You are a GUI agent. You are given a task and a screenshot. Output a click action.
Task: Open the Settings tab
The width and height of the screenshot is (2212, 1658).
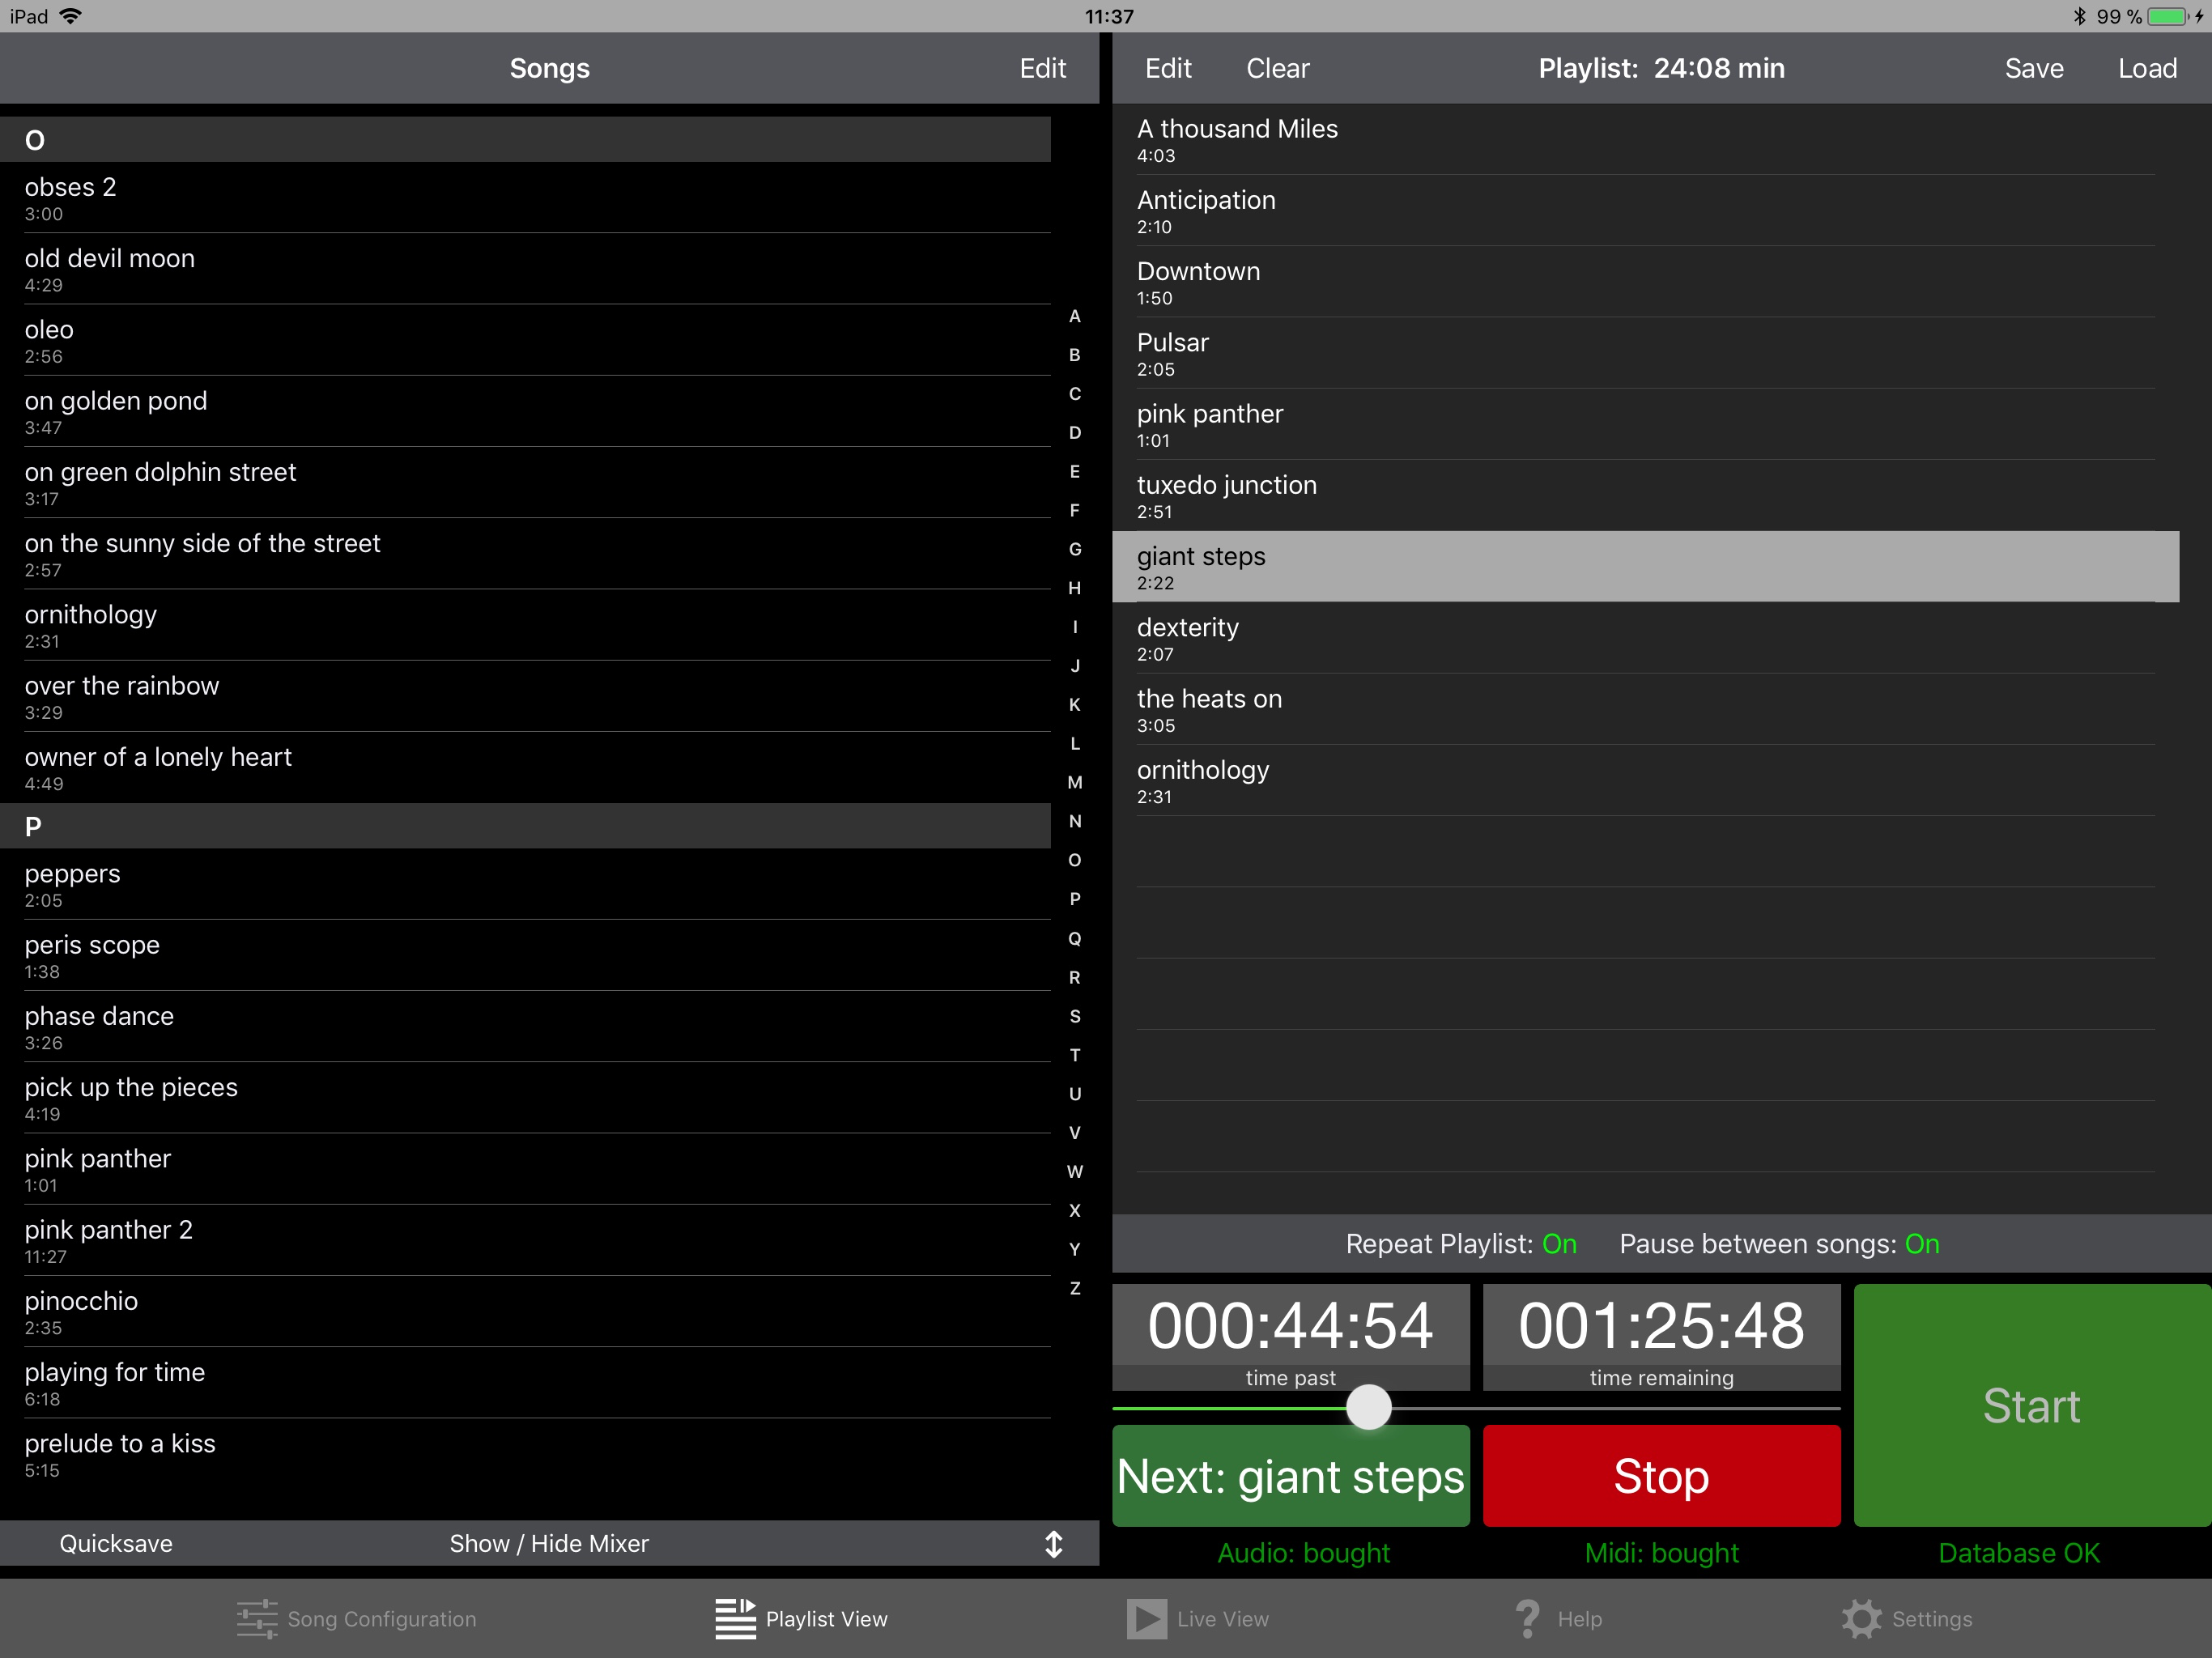(x=1907, y=1619)
